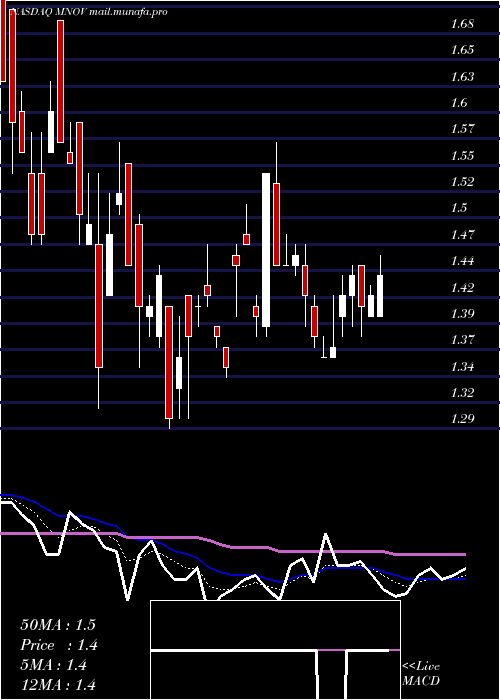
Task: Click the 1.5 price axis label
Action: click(x=459, y=208)
